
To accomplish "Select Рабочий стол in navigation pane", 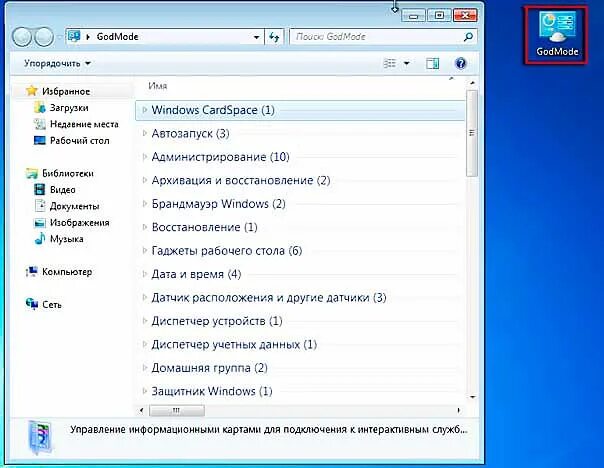I will coord(79,141).
